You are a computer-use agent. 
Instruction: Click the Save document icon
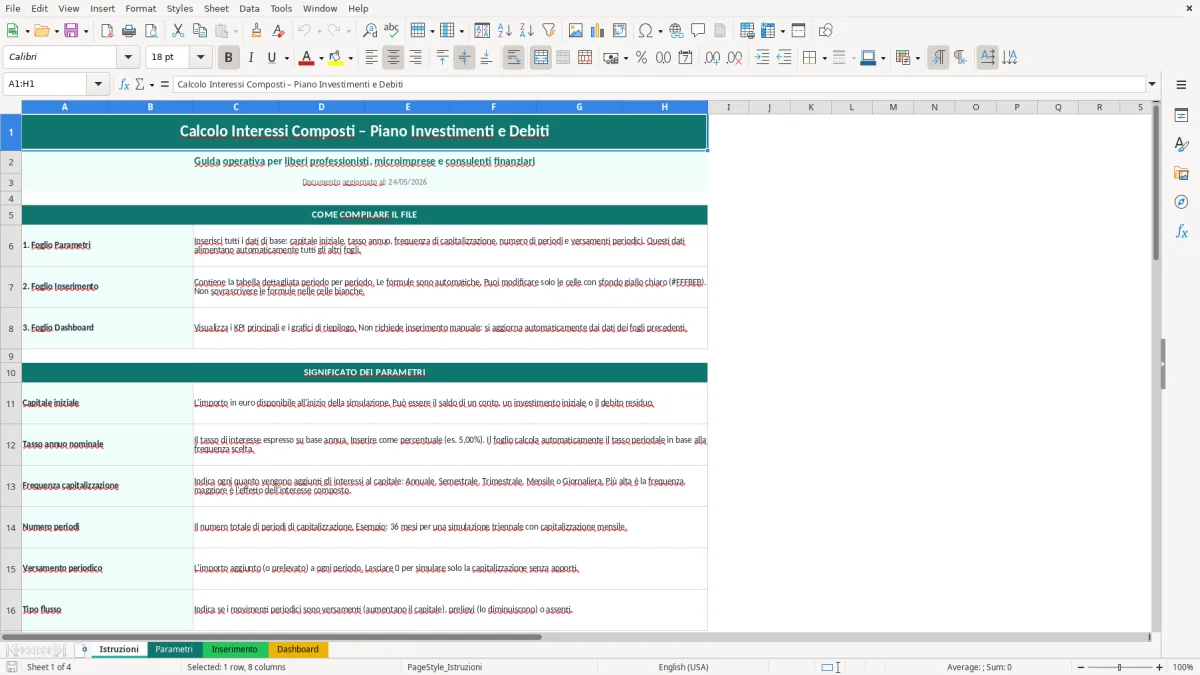(71, 31)
